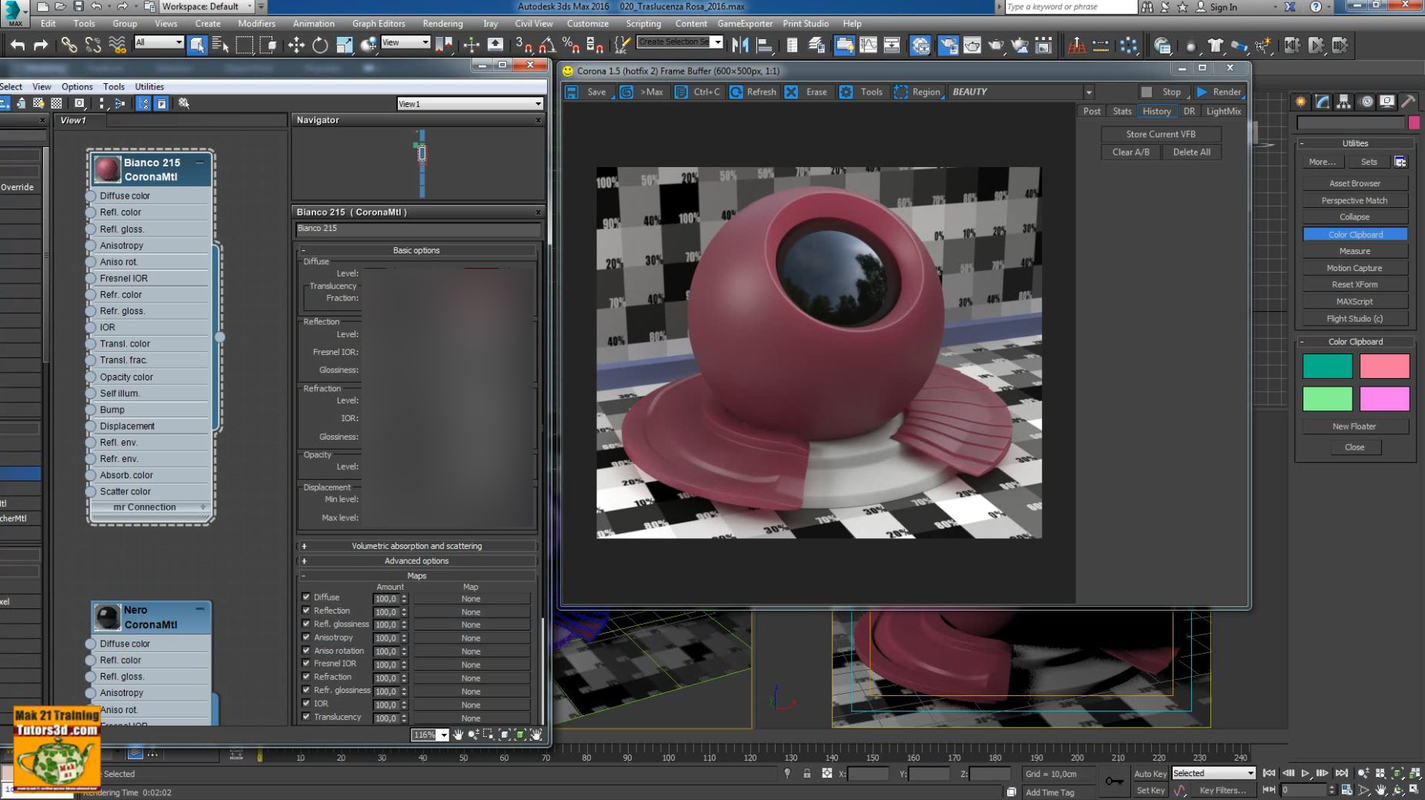Viewport: 1425px width, 800px height.
Task: Click the Clear A/B button
Action: tap(1131, 152)
